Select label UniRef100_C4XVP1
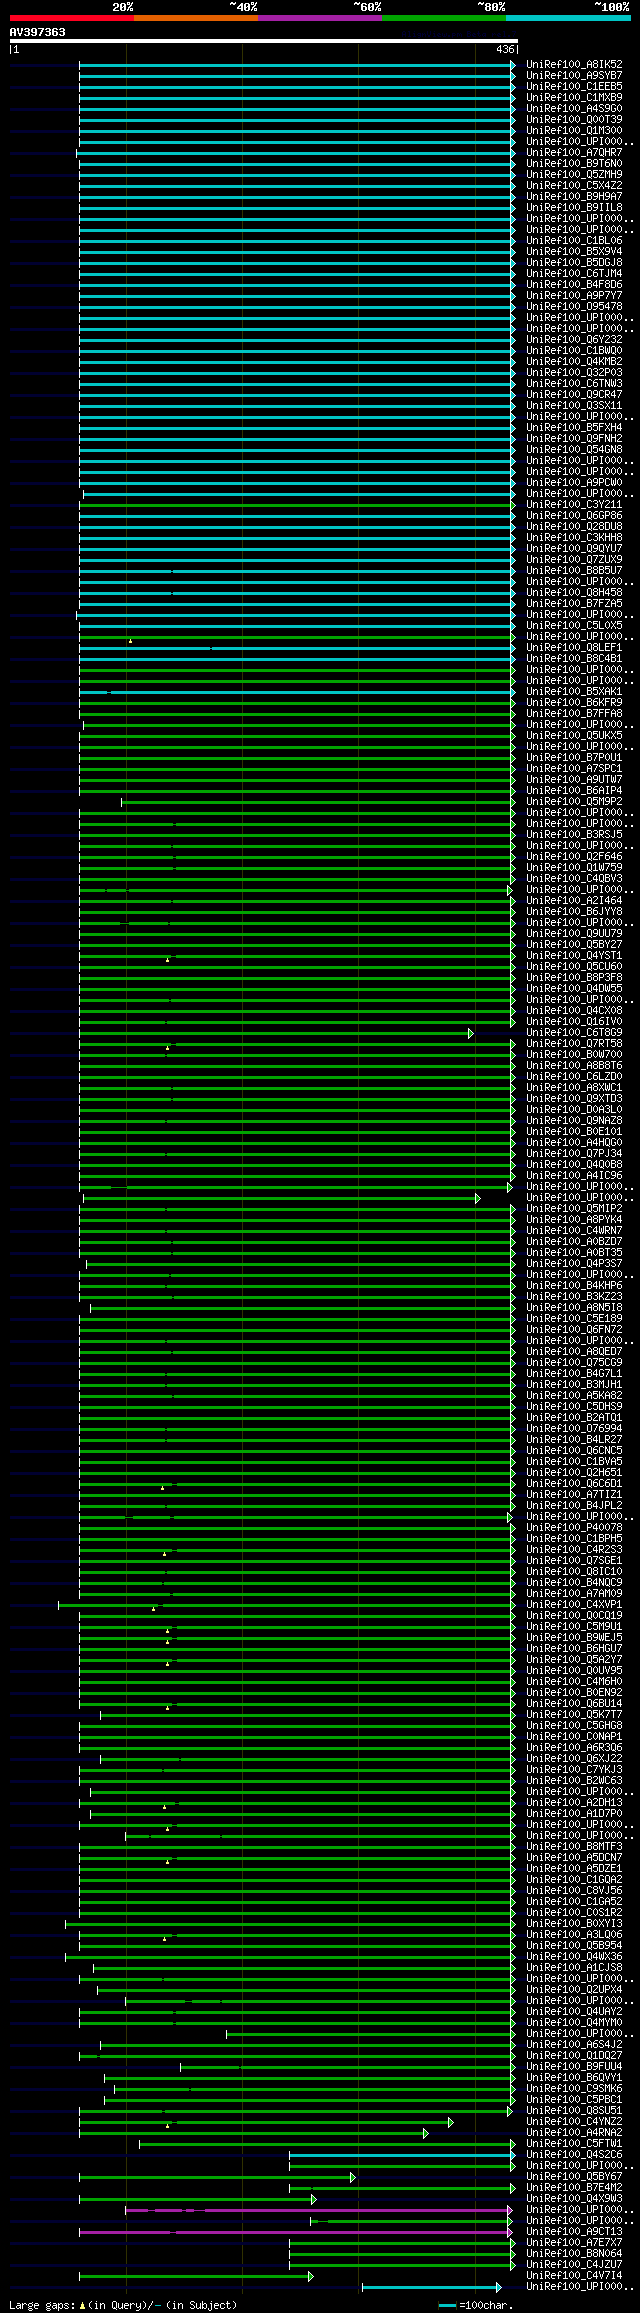The image size is (640, 2313). [x=574, y=1605]
